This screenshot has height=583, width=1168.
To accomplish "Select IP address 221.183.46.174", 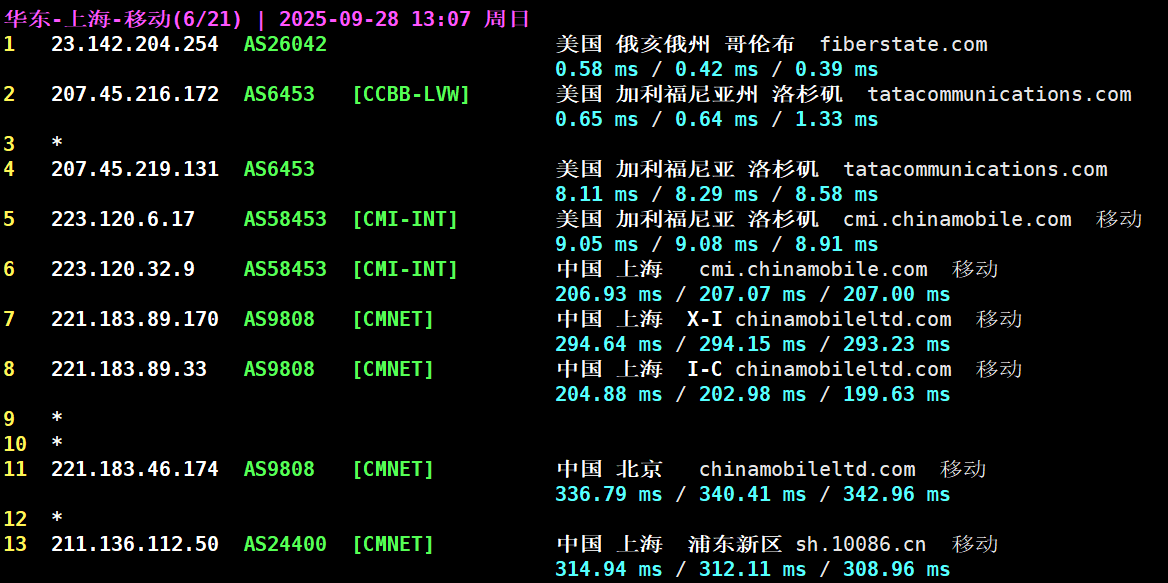I will [135, 469].
